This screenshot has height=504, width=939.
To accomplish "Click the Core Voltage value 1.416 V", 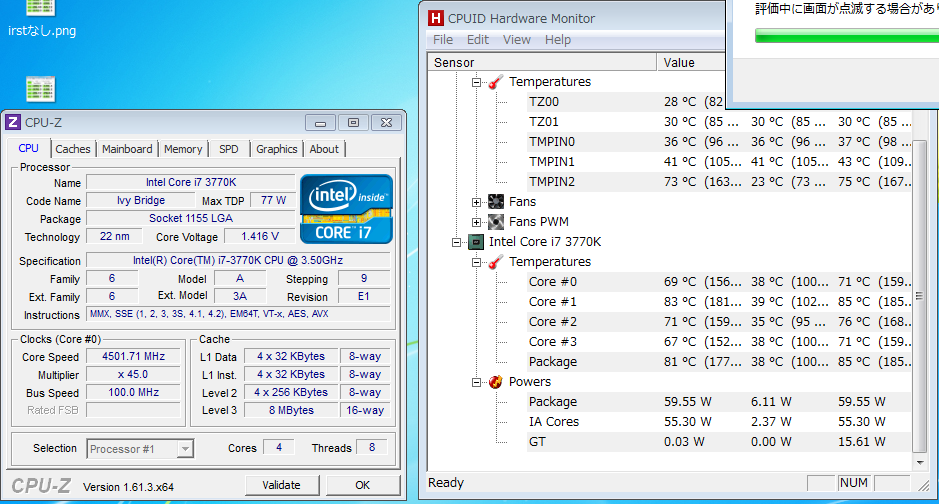I will pos(260,236).
